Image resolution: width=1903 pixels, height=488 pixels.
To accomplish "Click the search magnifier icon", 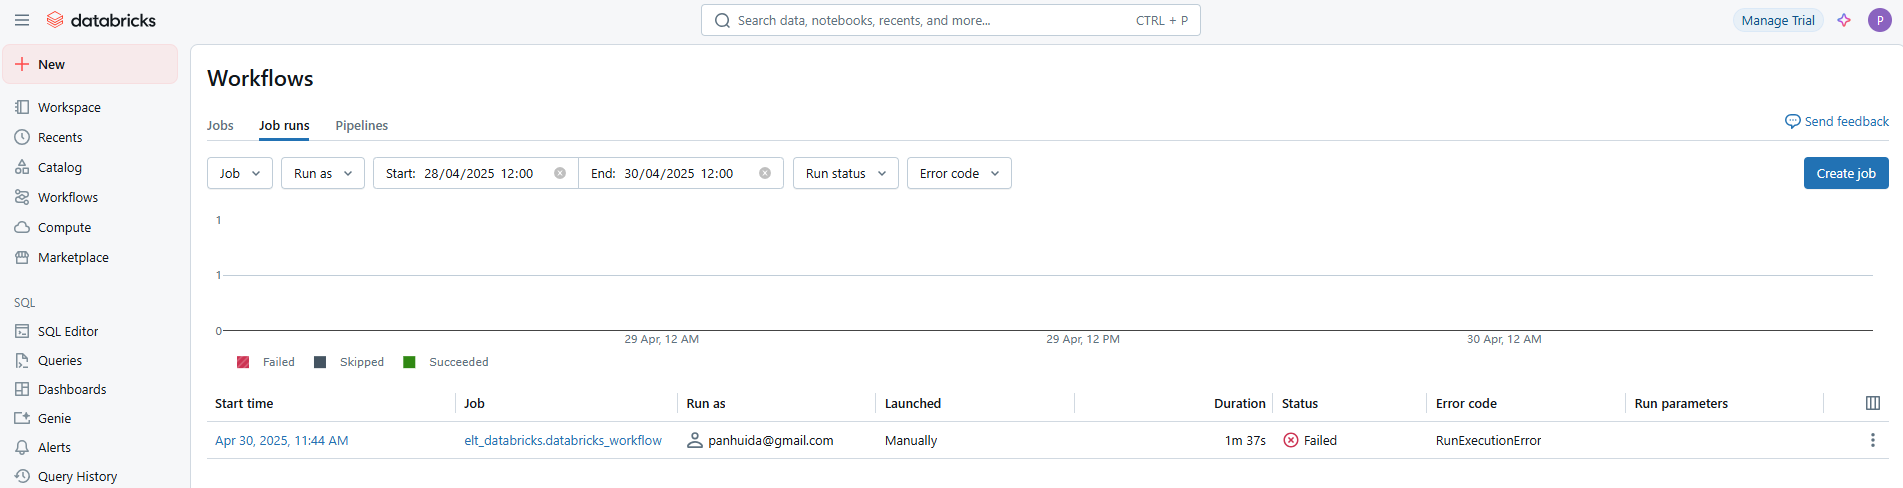I will tap(722, 20).
